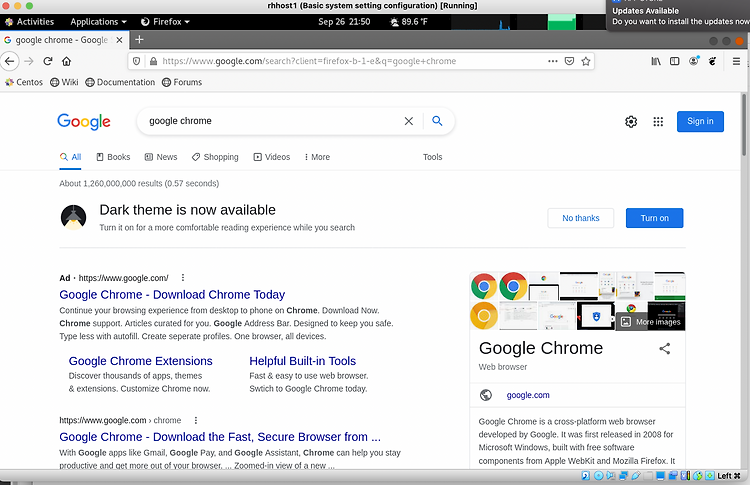This screenshot has height=485, width=750.
Task: Open Download the Fast, Secure Browser result
Action: pyautogui.click(x=220, y=437)
